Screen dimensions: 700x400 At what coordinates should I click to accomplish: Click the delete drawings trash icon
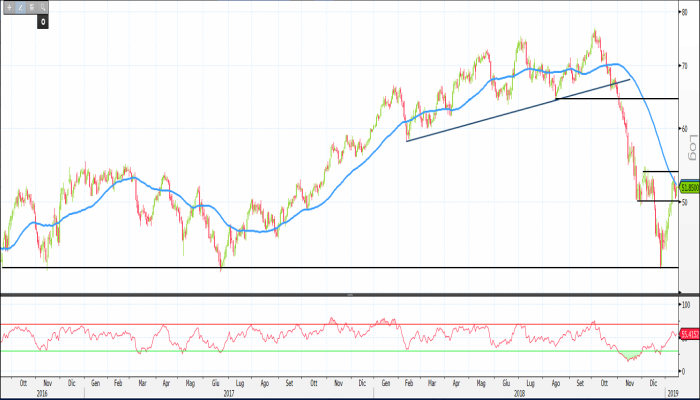pos(31,6)
